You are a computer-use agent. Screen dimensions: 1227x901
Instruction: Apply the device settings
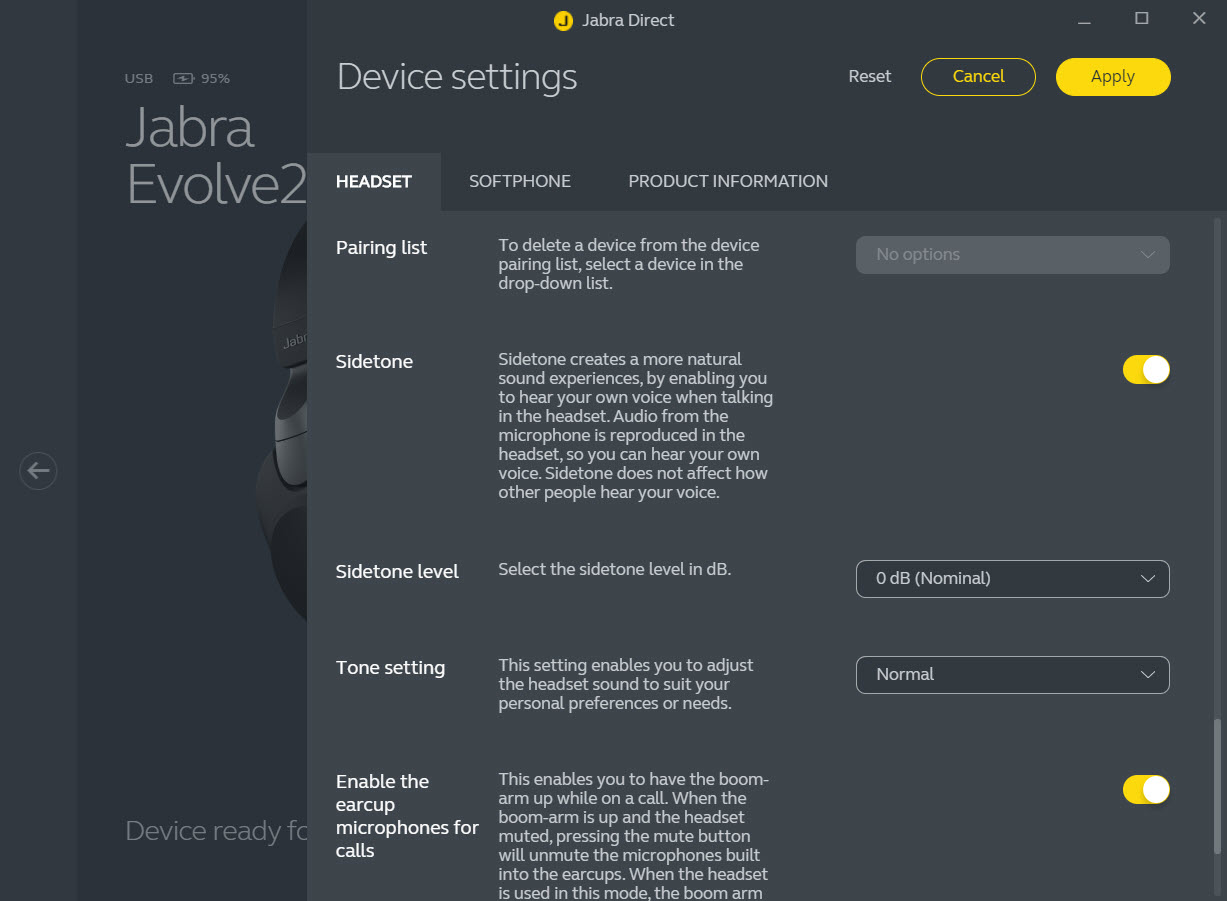coord(1113,77)
